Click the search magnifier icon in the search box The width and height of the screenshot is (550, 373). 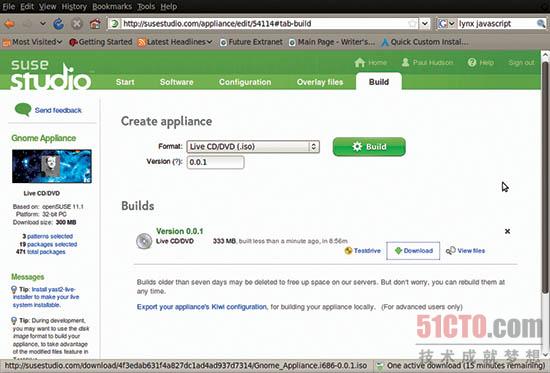pos(541,24)
